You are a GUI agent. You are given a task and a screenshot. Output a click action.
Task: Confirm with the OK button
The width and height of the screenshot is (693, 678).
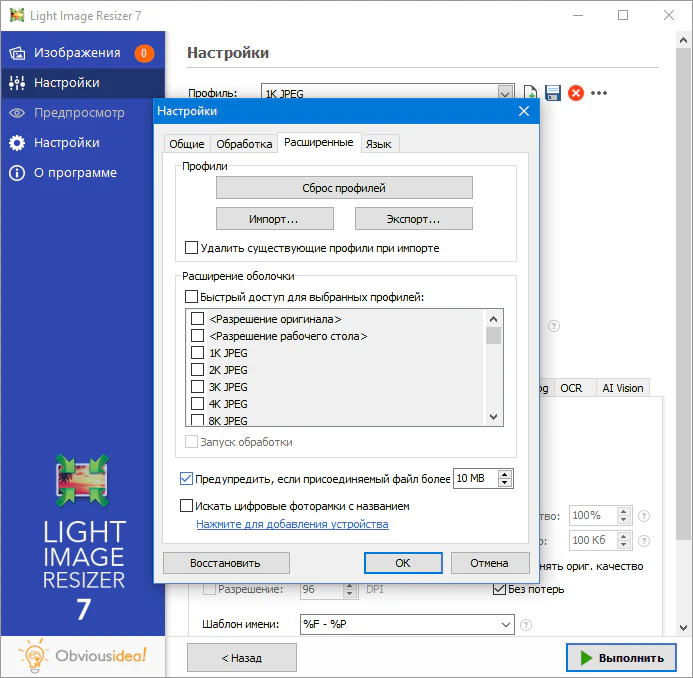pos(403,563)
